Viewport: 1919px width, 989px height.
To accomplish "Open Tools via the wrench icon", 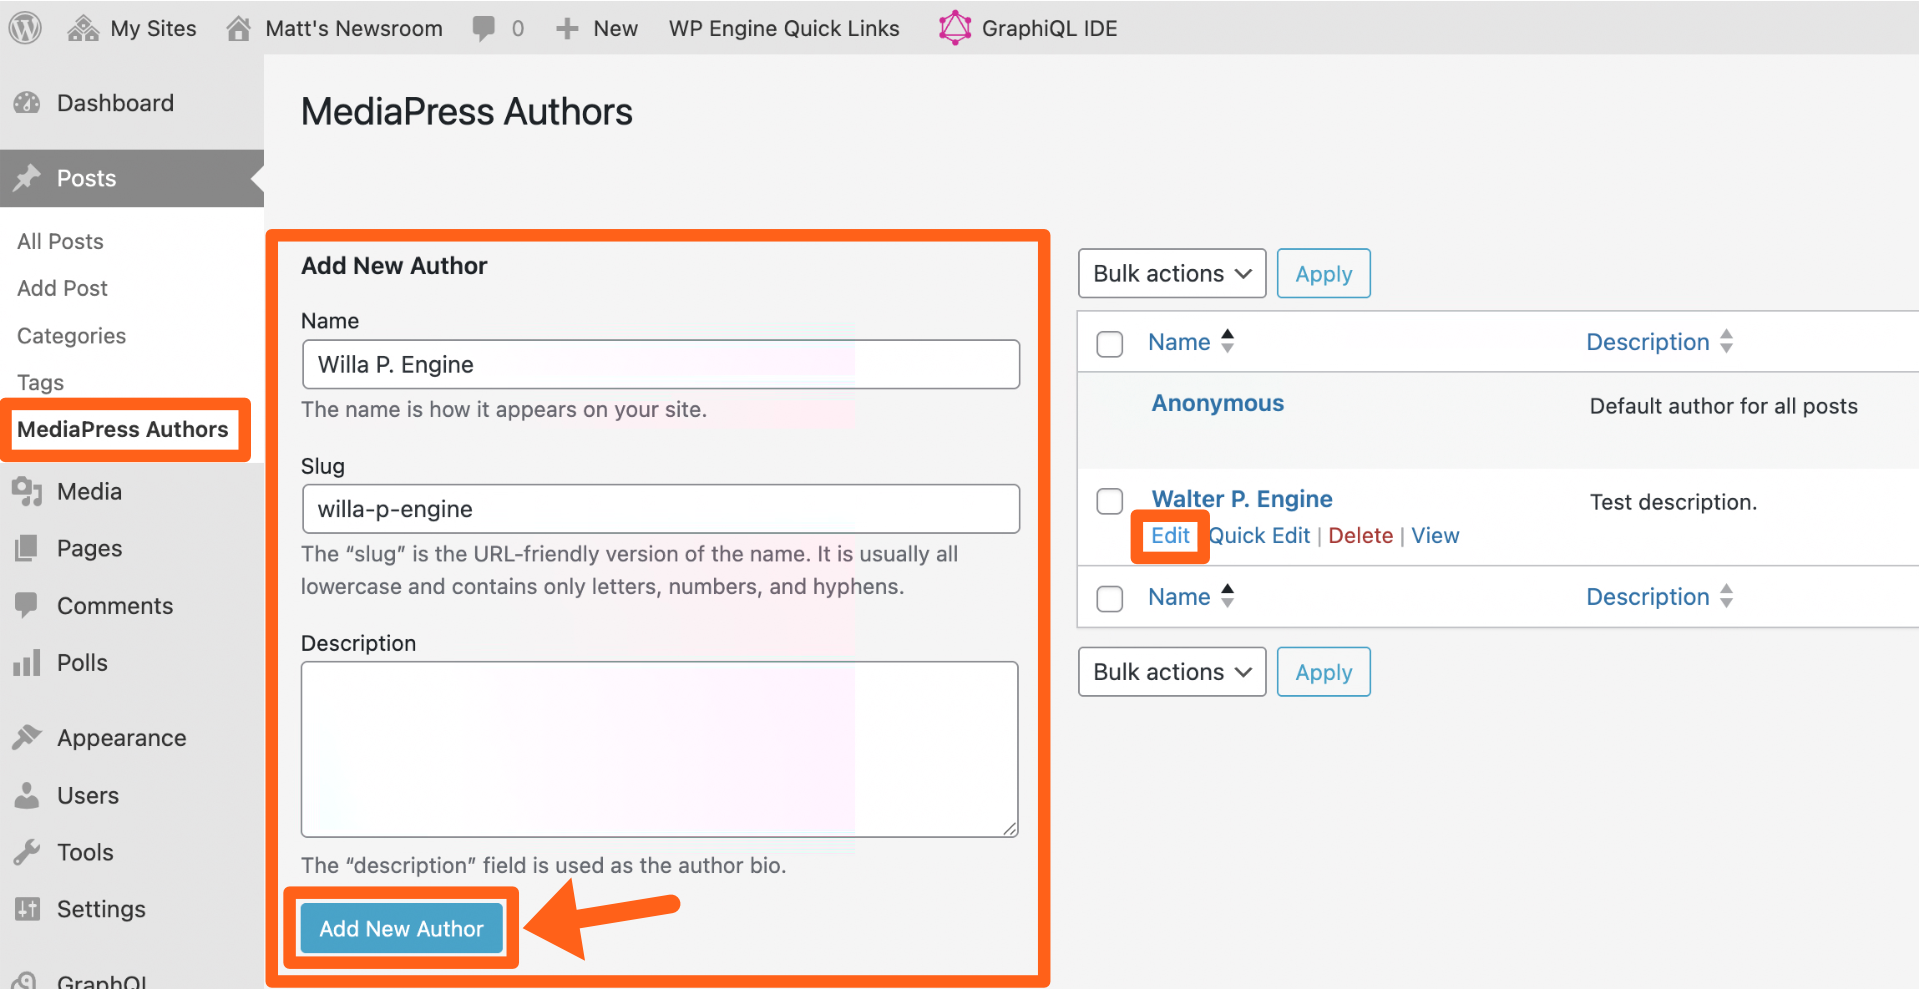I will pyautogui.click(x=27, y=852).
